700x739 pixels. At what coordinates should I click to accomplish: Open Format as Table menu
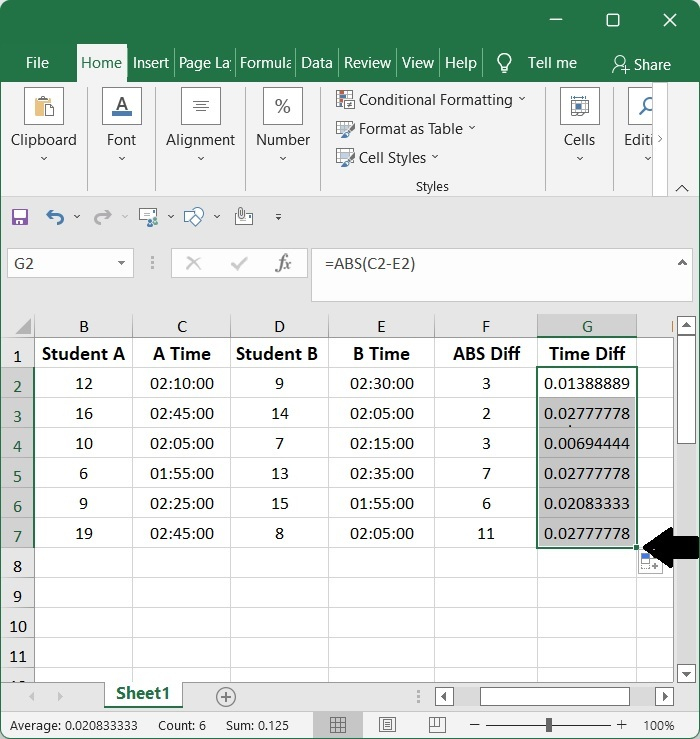[406, 129]
